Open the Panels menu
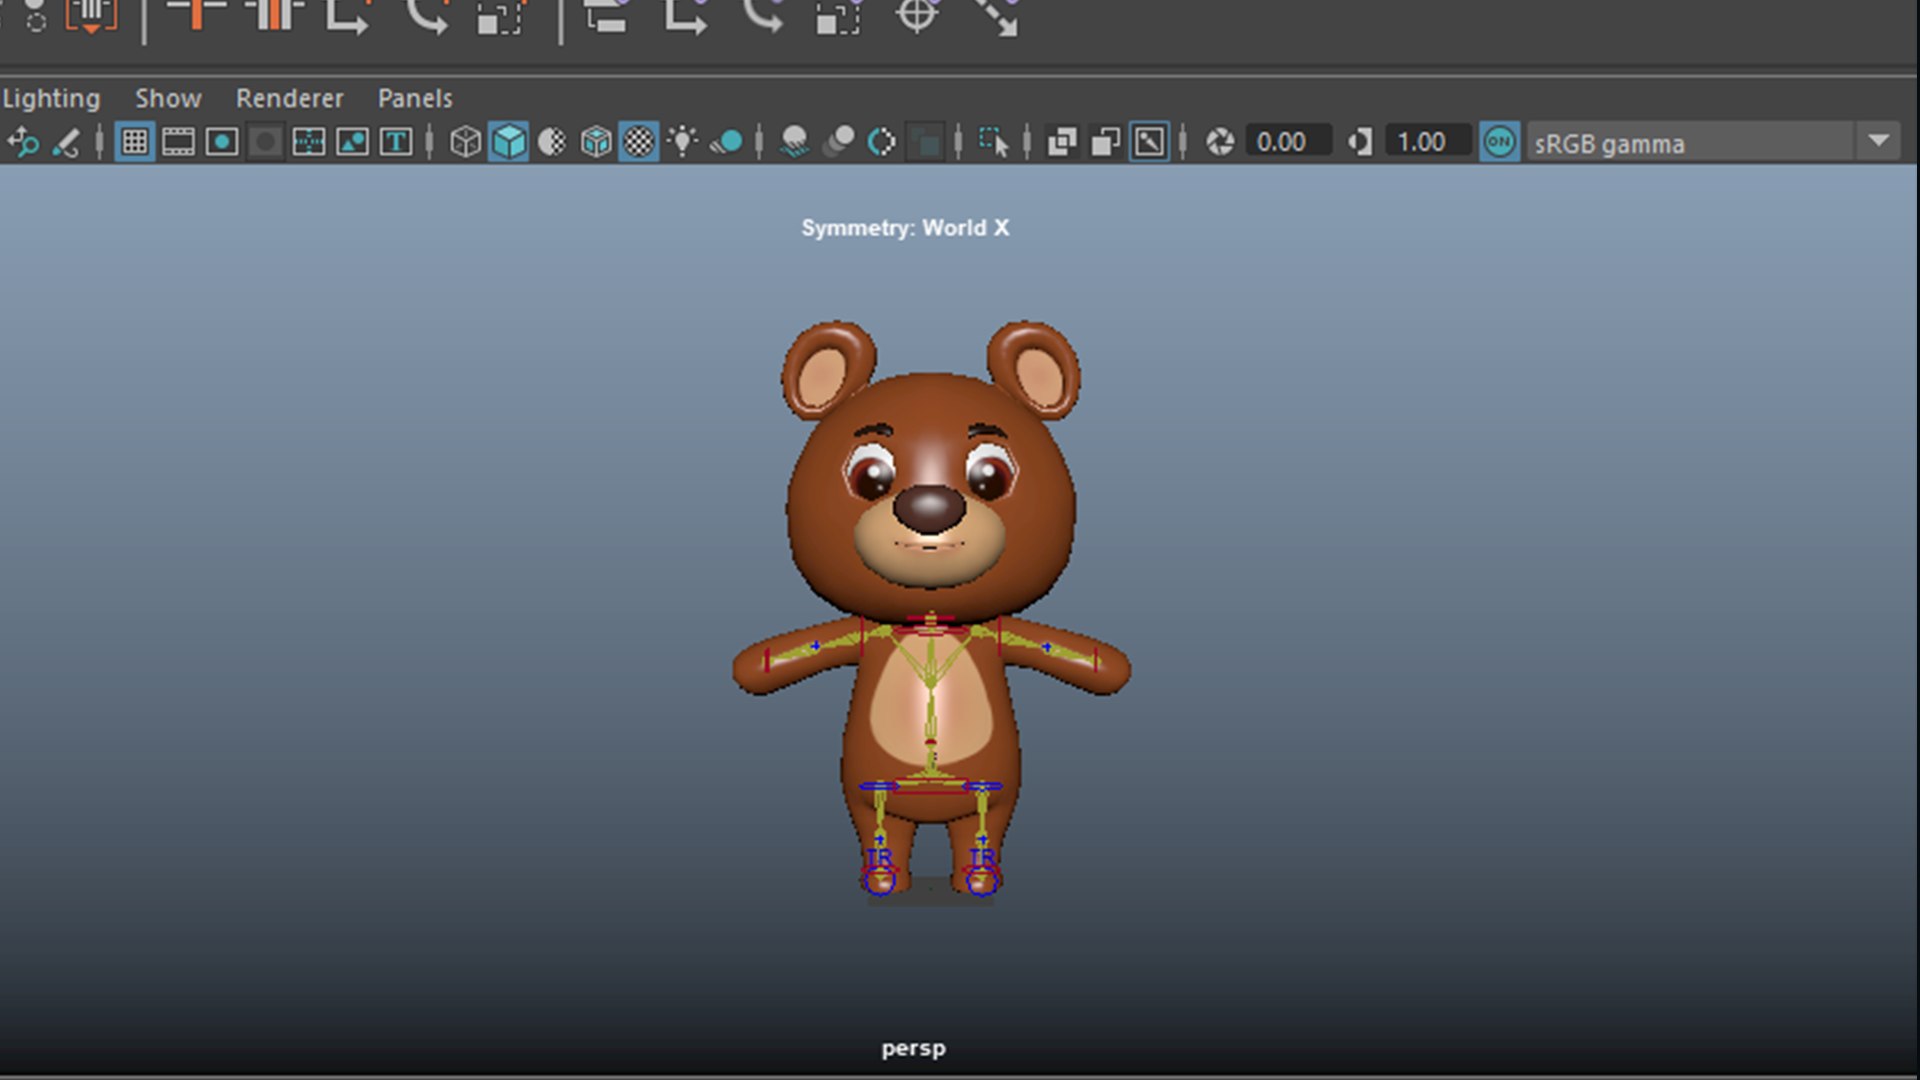 coord(415,98)
